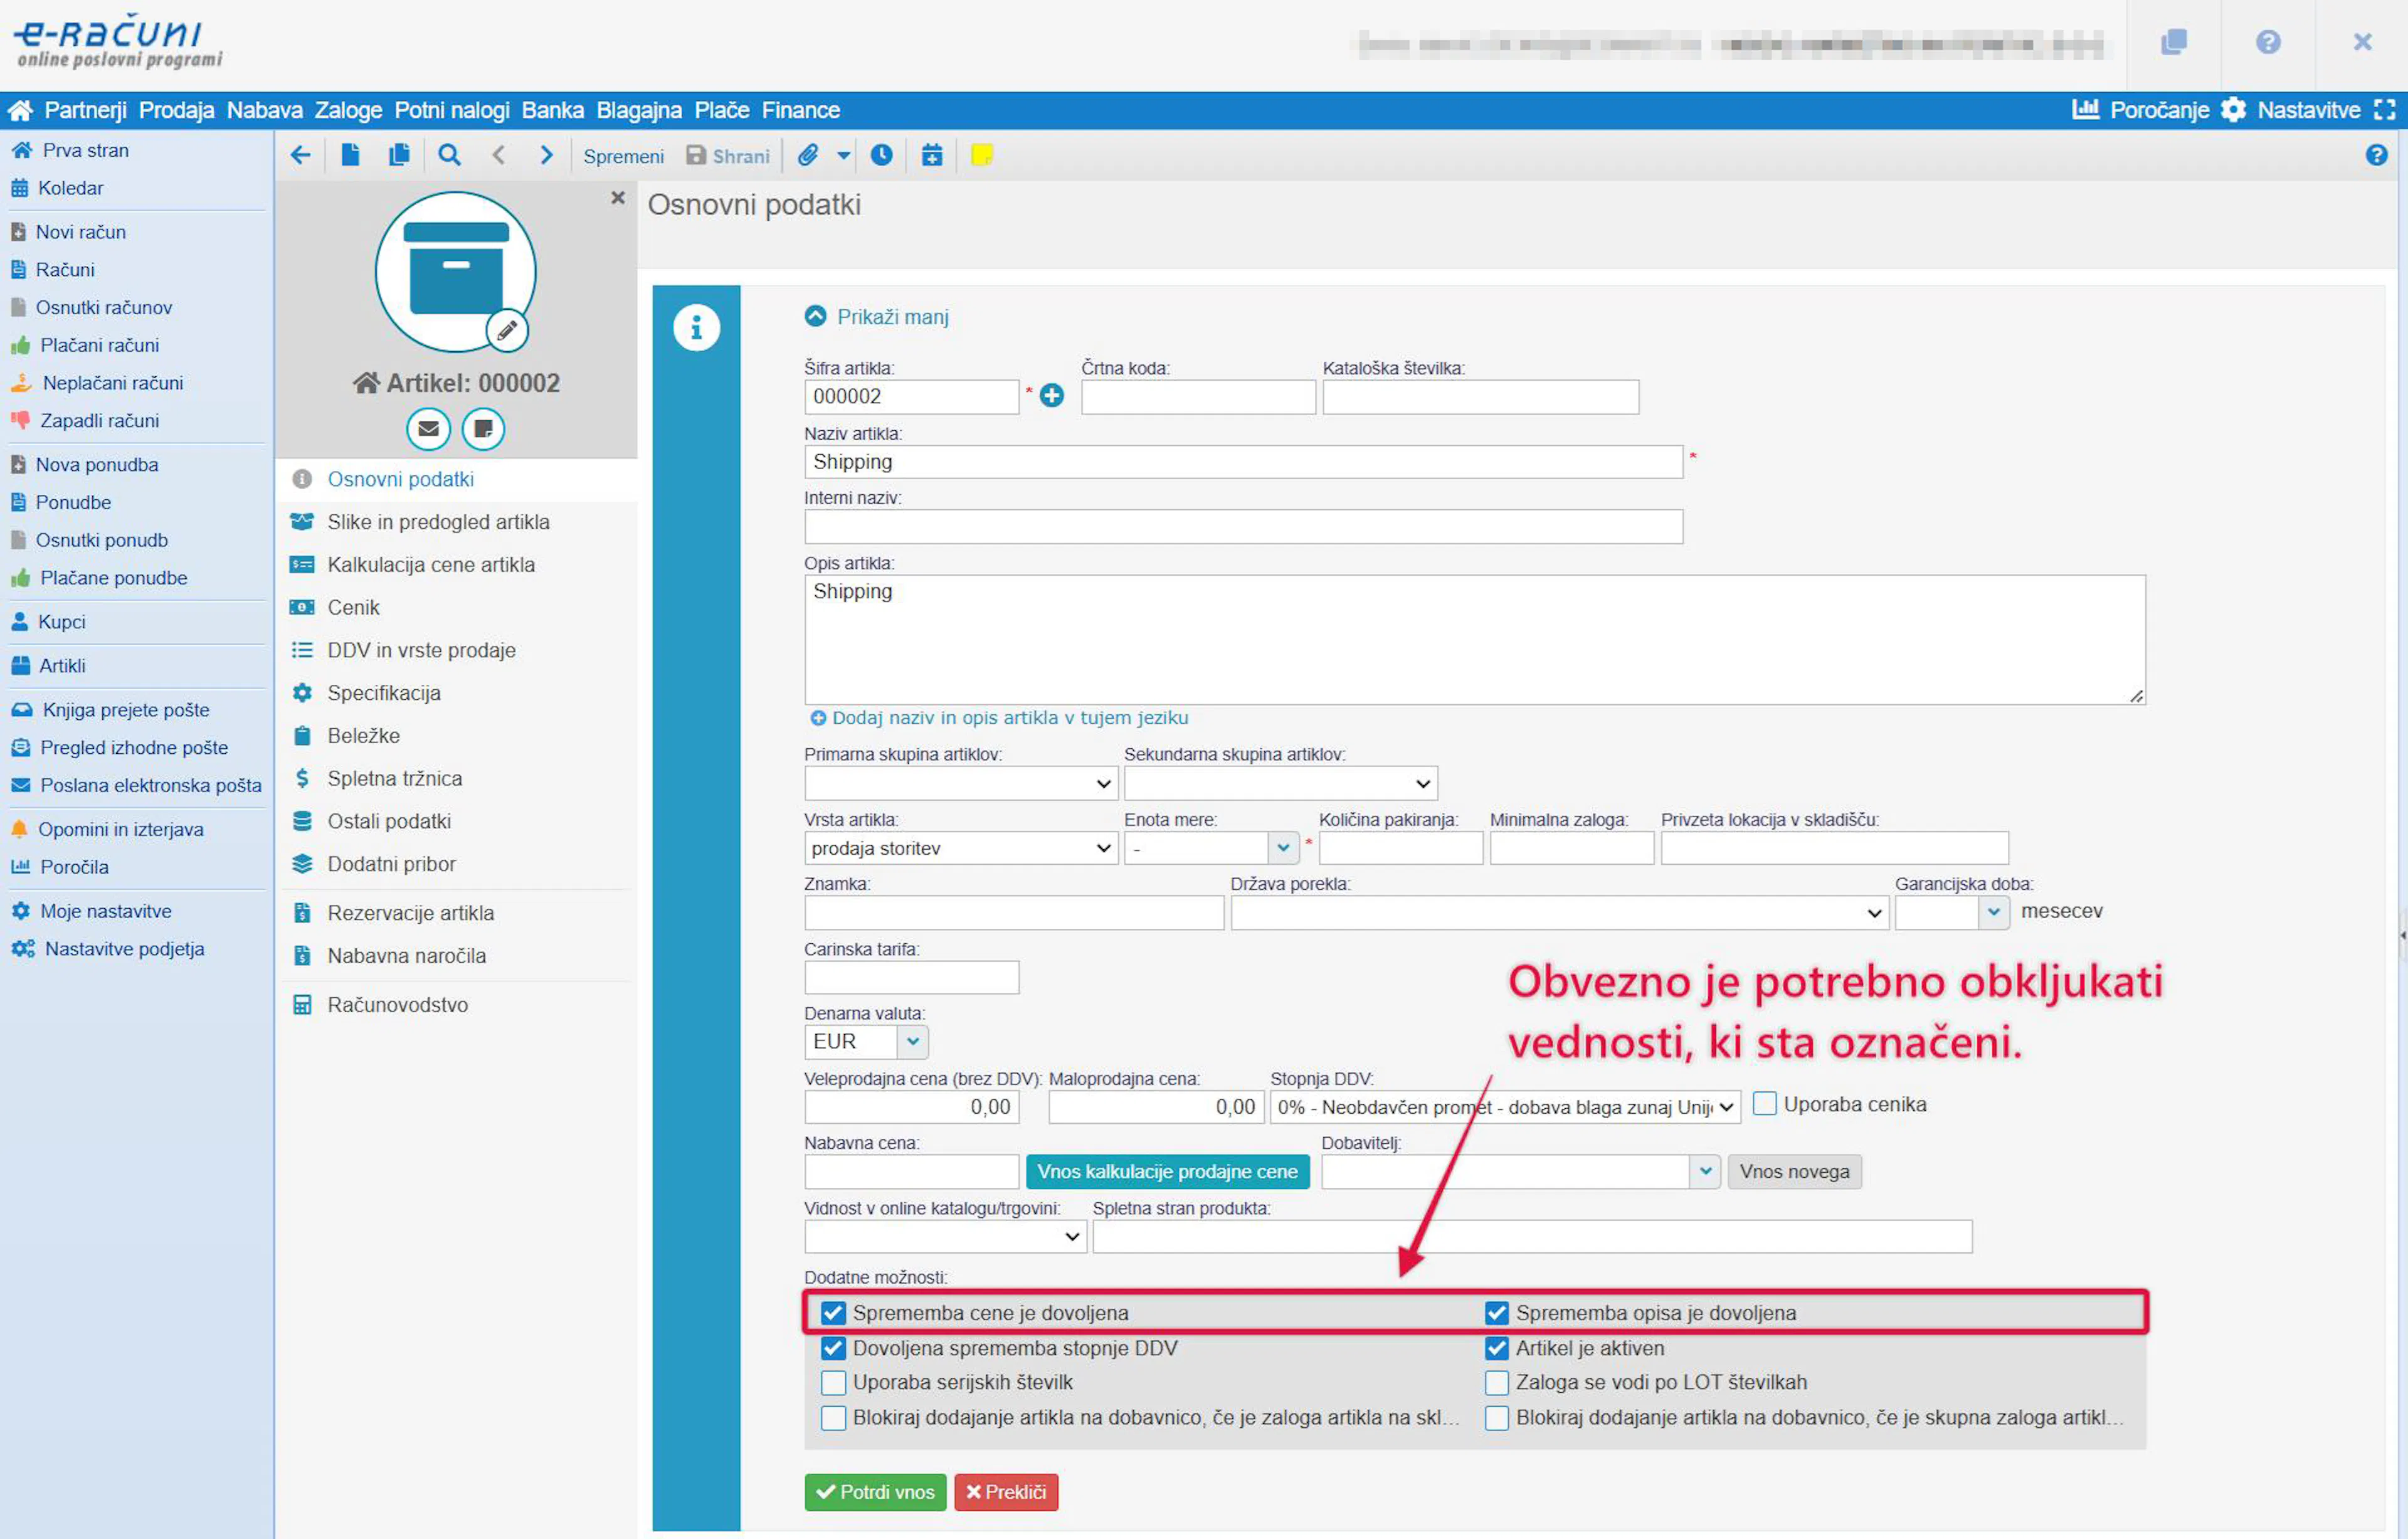This screenshot has width=2408, height=1539.
Task: Click the paperclip attachment icon
Action: [808, 155]
